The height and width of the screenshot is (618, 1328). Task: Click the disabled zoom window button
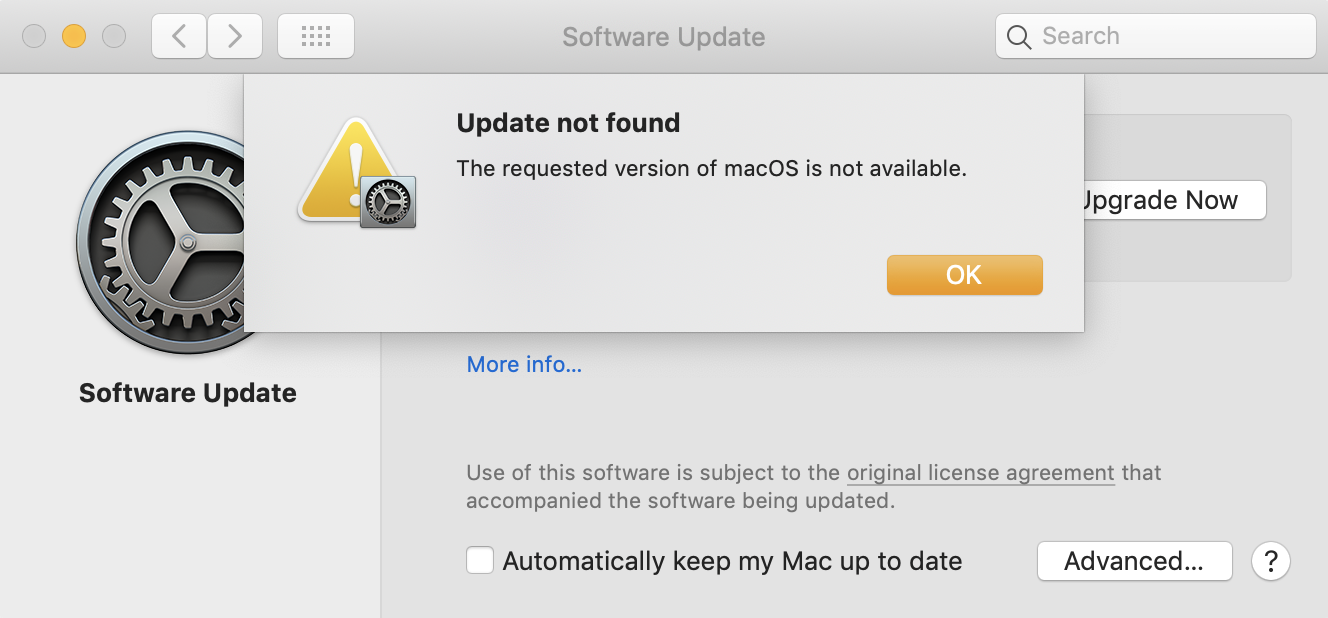(114, 37)
